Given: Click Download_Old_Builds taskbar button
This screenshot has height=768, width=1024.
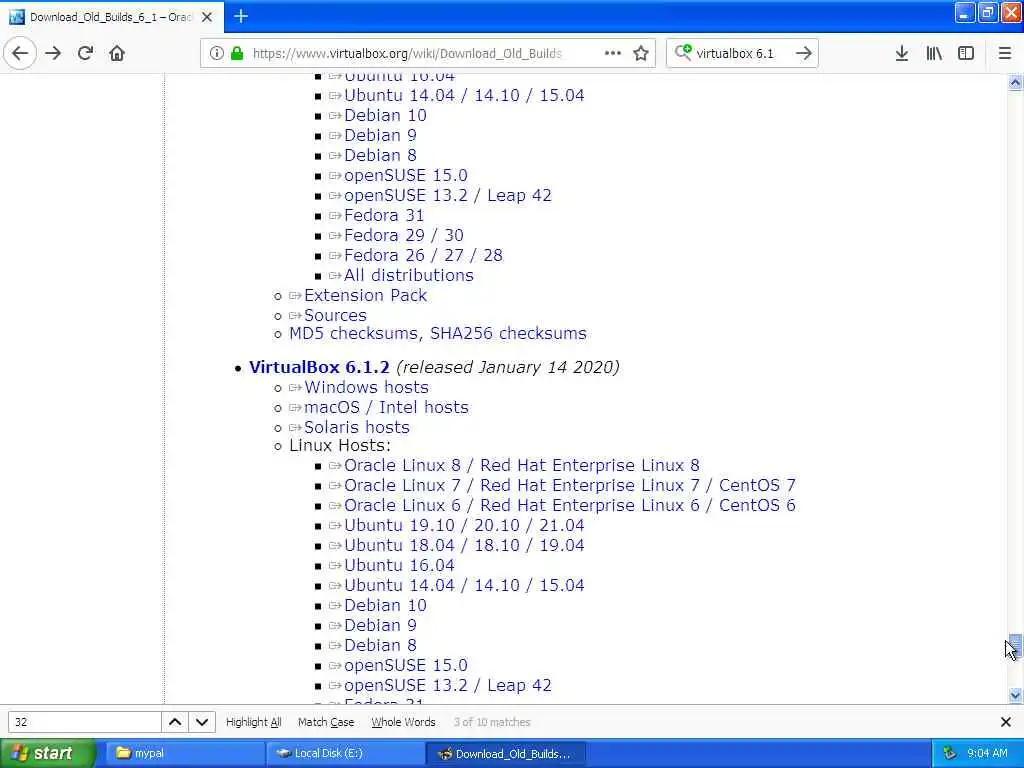Looking at the screenshot, I should (506, 753).
